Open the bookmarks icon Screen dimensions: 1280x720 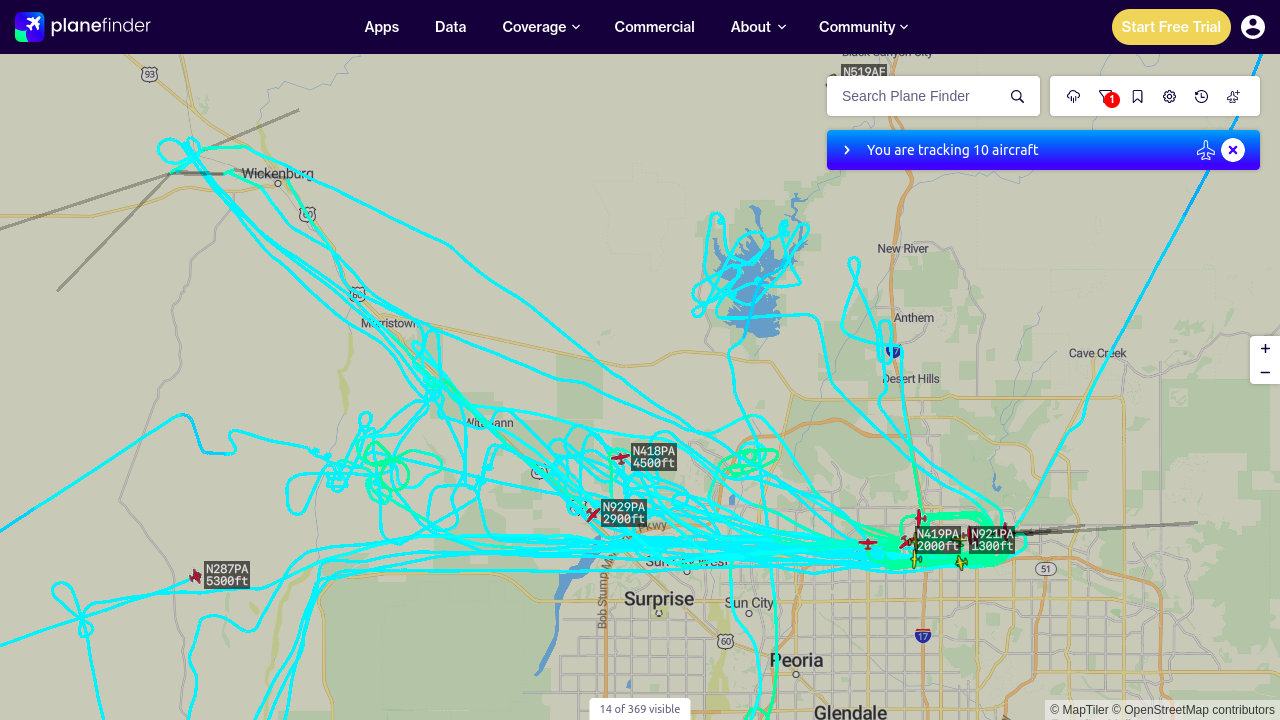click(1138, 96)
